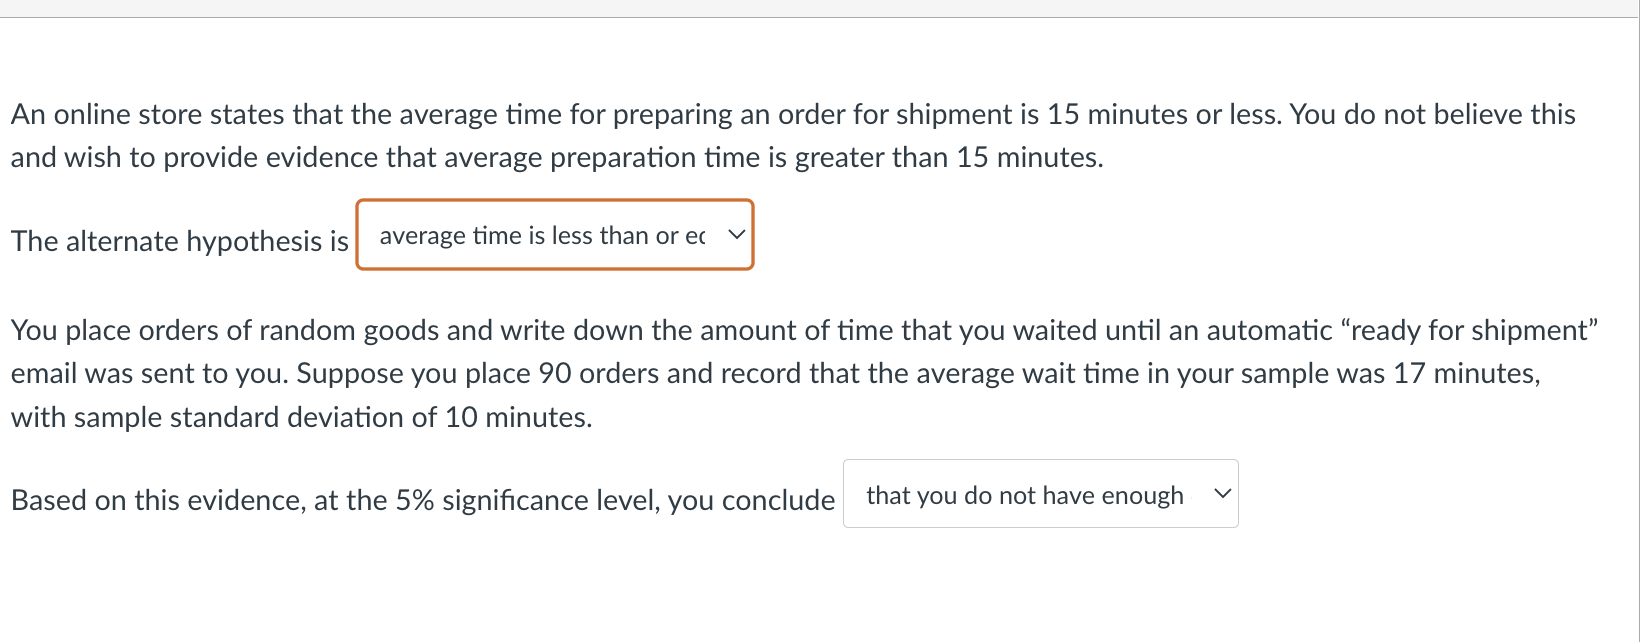The height and width of the screenshot is (642, 1642).
Task: Click the down arrow beside 'less than or eq' text
Action: [x=735, y=235]
